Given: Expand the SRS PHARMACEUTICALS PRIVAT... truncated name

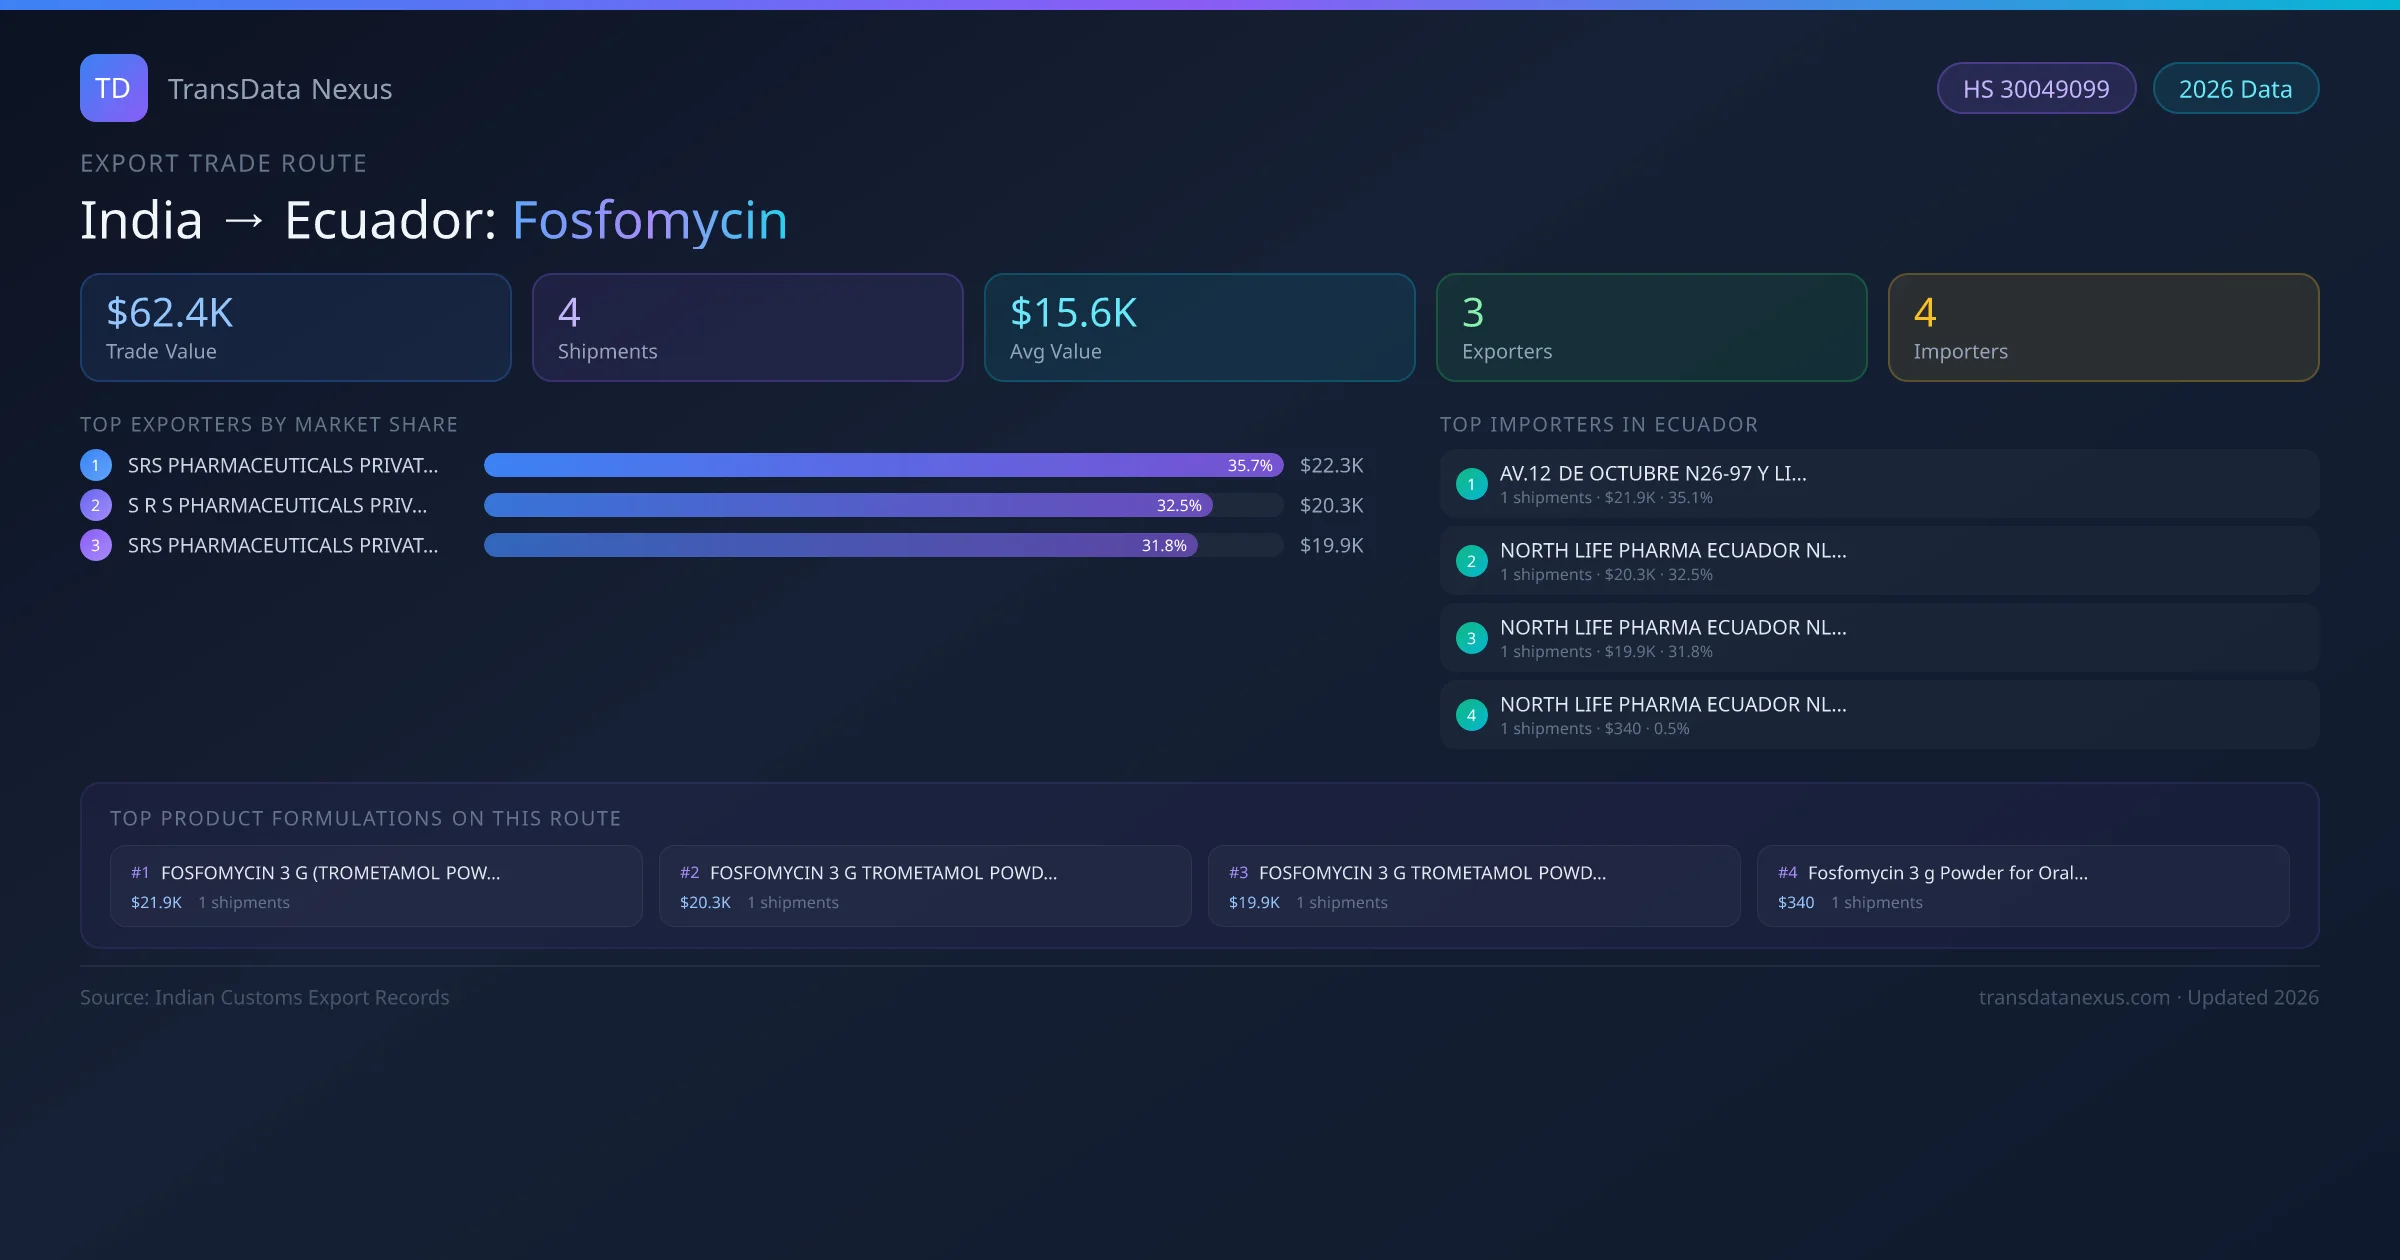Looking at the screenshot, I should coord(281,465).
